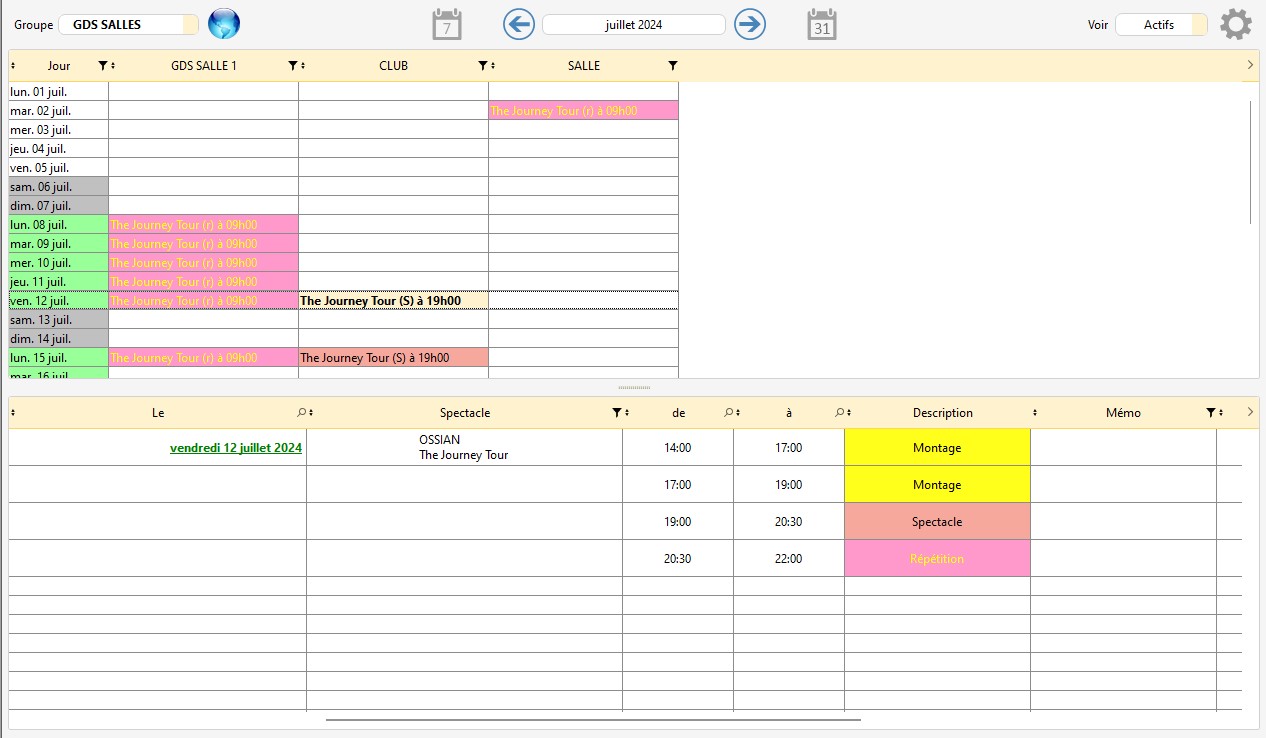Screen dimensions: 1267x738
Task: Click search icon in Le column header
Action: coord(301,413)
